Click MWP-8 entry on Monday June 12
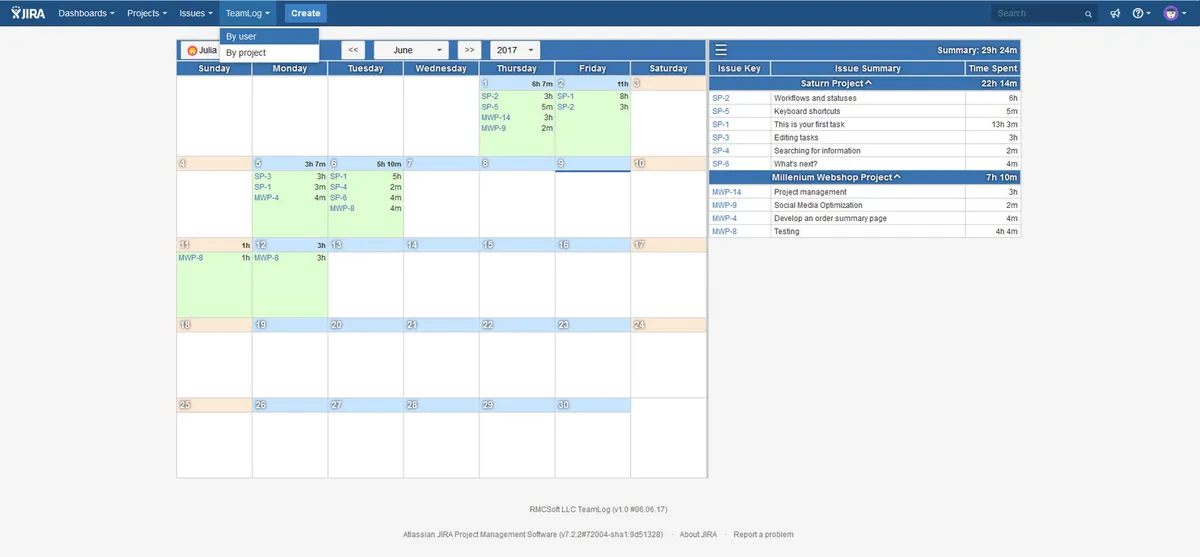This screenshot has height=557, width=1200. 267,257
